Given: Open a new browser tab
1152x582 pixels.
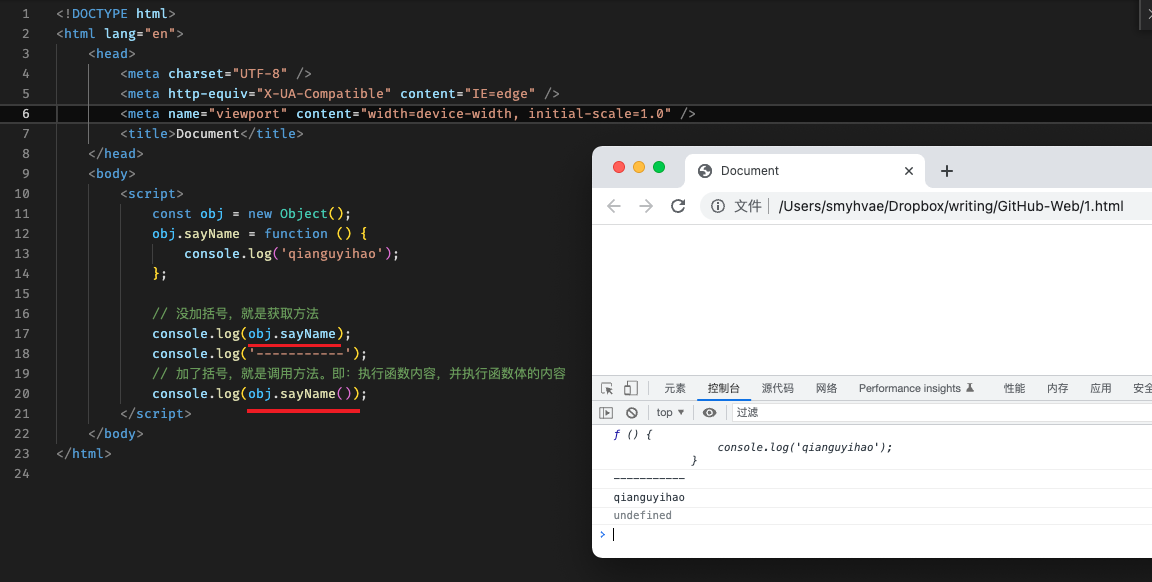Looking at the screenshot, I should point(947,170).
